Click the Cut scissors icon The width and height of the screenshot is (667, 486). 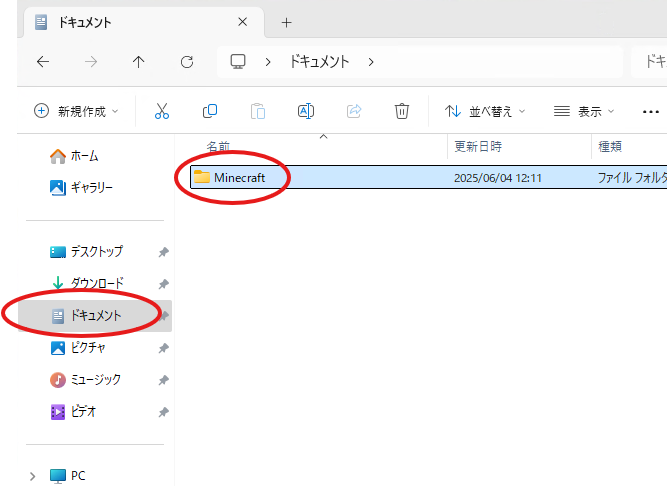pyautogui.click(x=162, y=111)
